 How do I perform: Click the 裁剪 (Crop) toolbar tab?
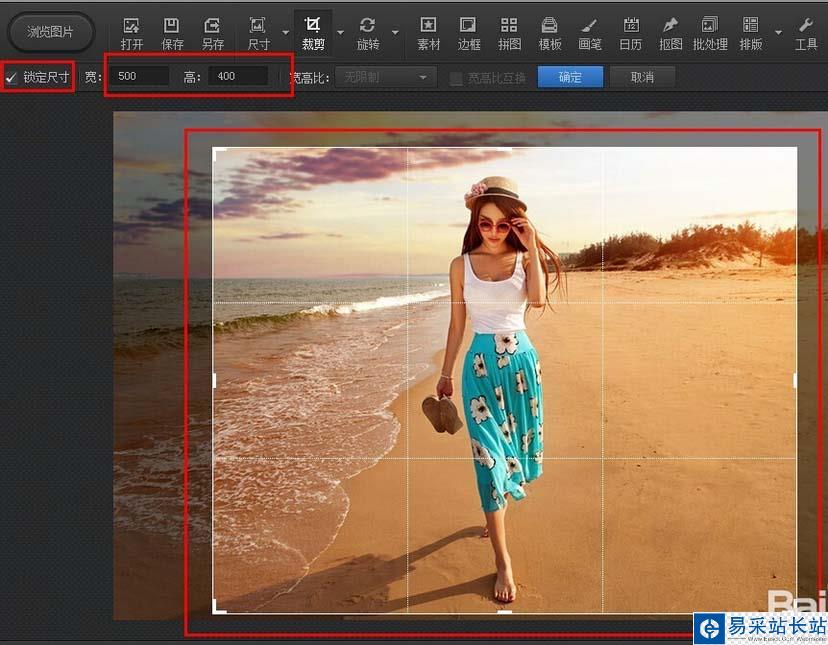point(313,32)
